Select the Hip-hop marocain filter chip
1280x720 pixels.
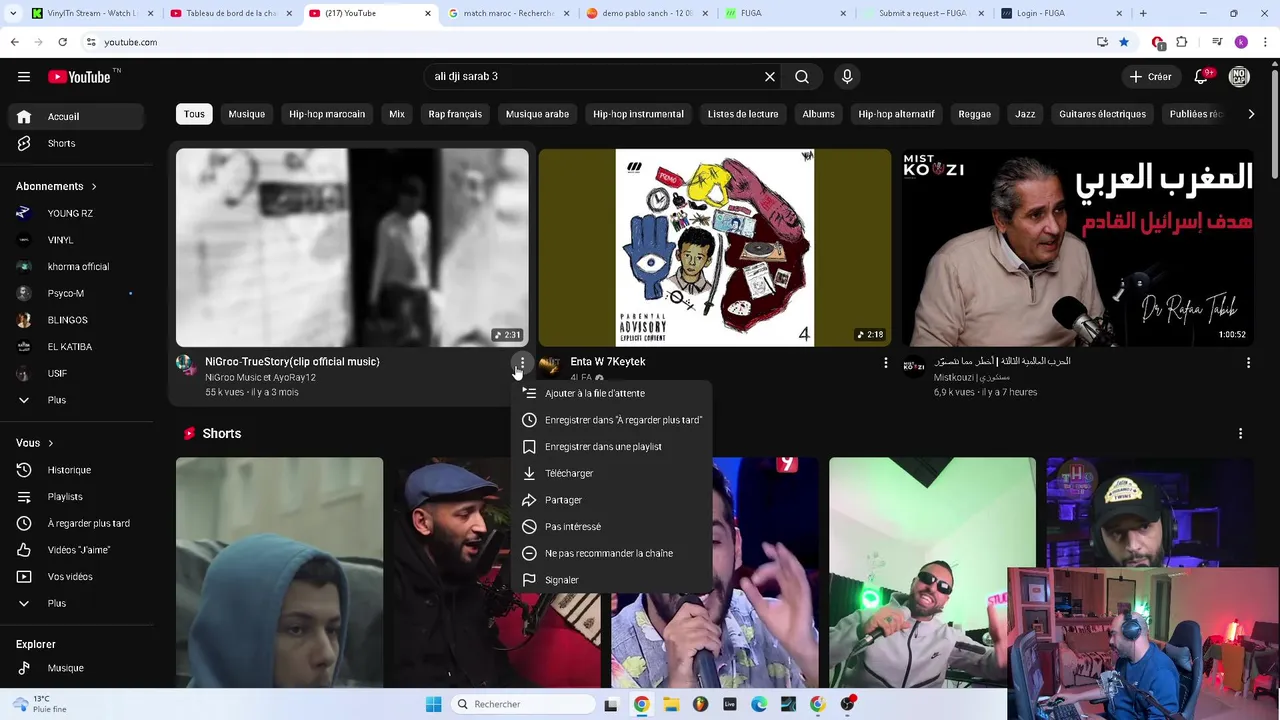pyautogui.click(x=327, y=114)
